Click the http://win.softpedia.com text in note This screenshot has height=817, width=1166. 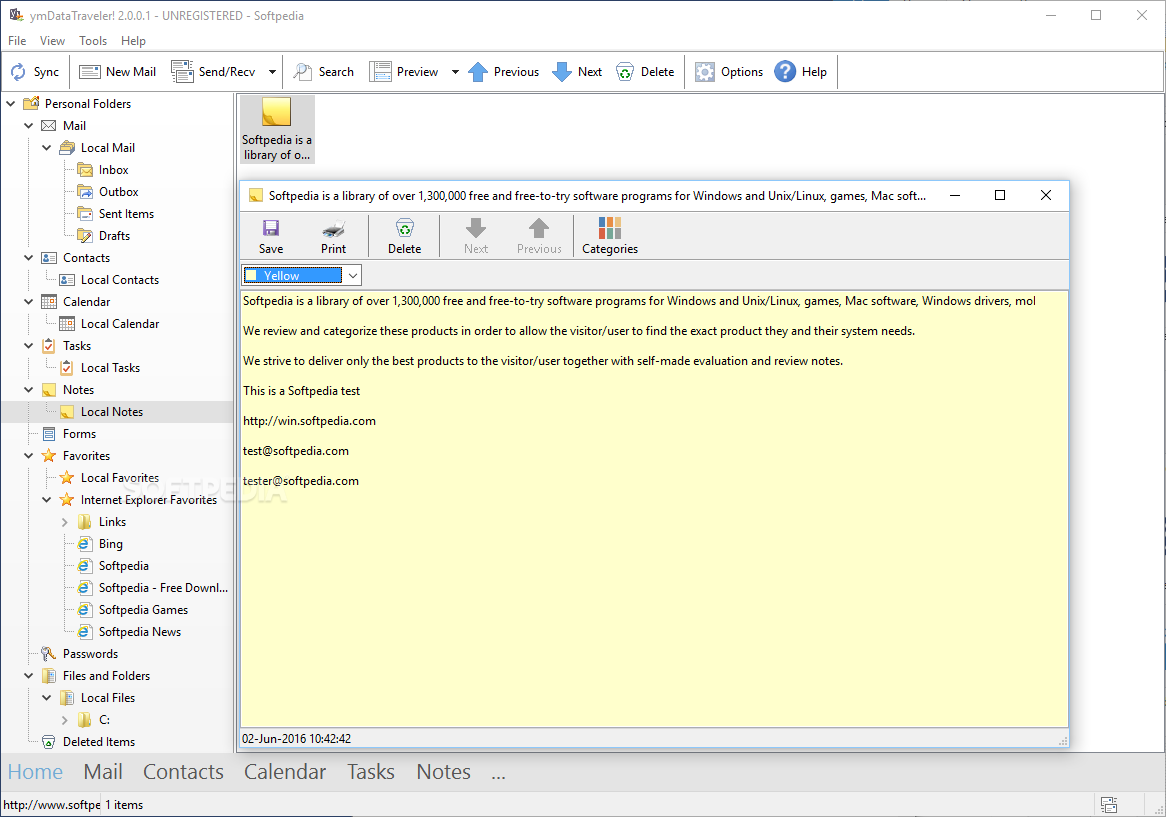coord(309,421)
